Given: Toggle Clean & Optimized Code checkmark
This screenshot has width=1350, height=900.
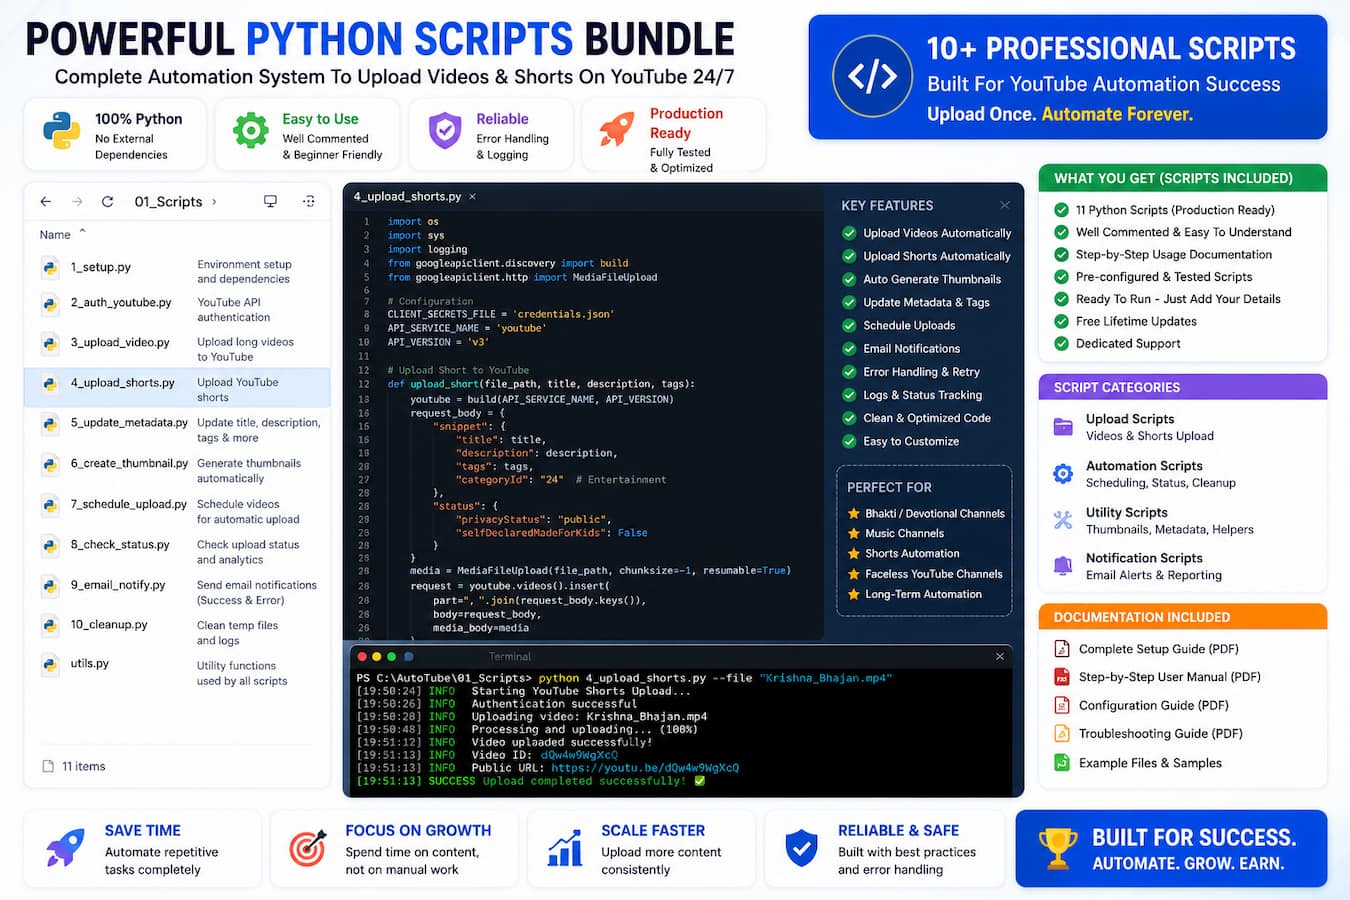Looking at the screenshot, I should pos(849,418).
